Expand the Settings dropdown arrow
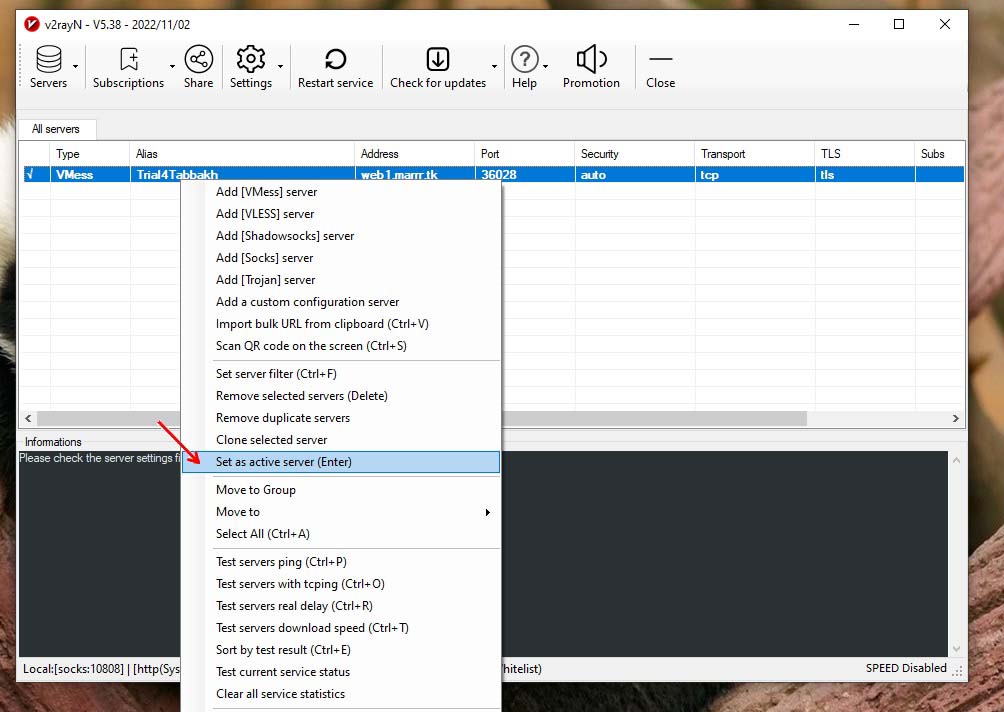1004x712 pixels. [280, 67]
